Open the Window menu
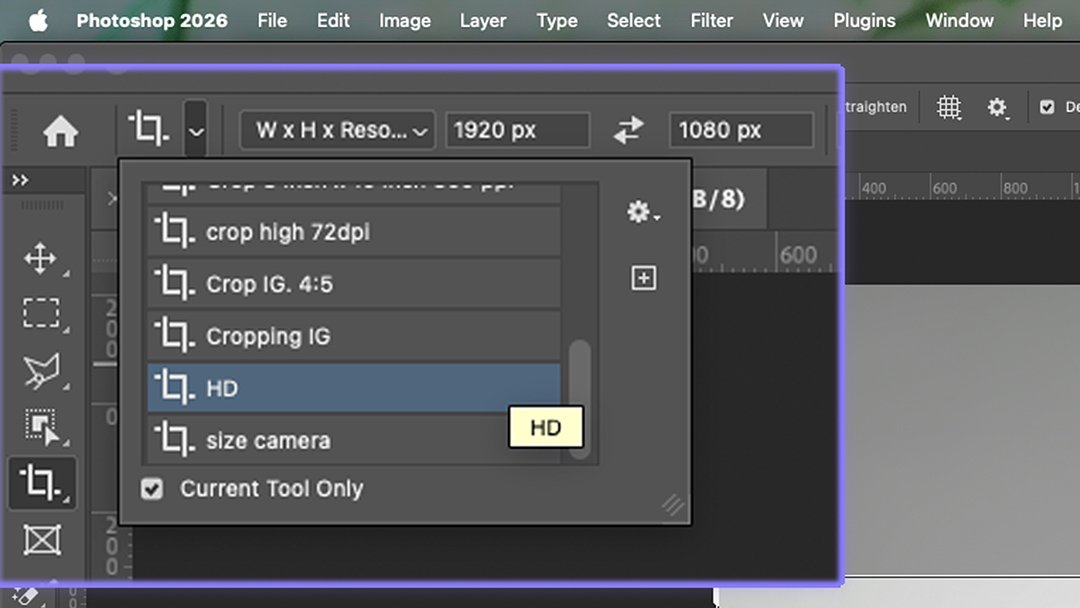This screenshot has width=1080, height=608. (x=959, y=21)
